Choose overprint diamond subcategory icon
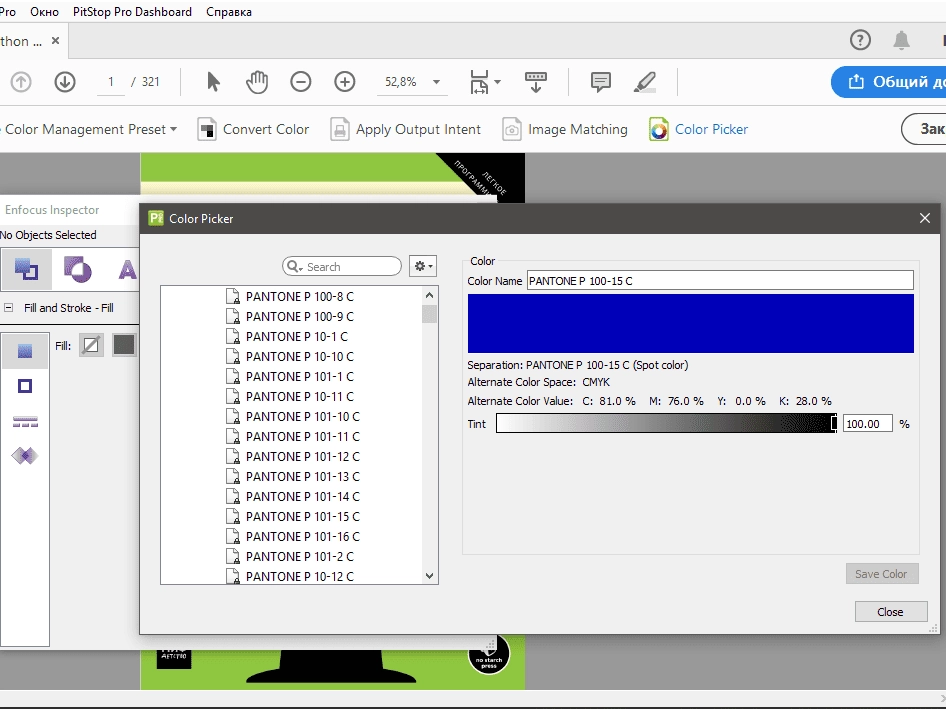 pyautogui.click(x=25, y=455)
